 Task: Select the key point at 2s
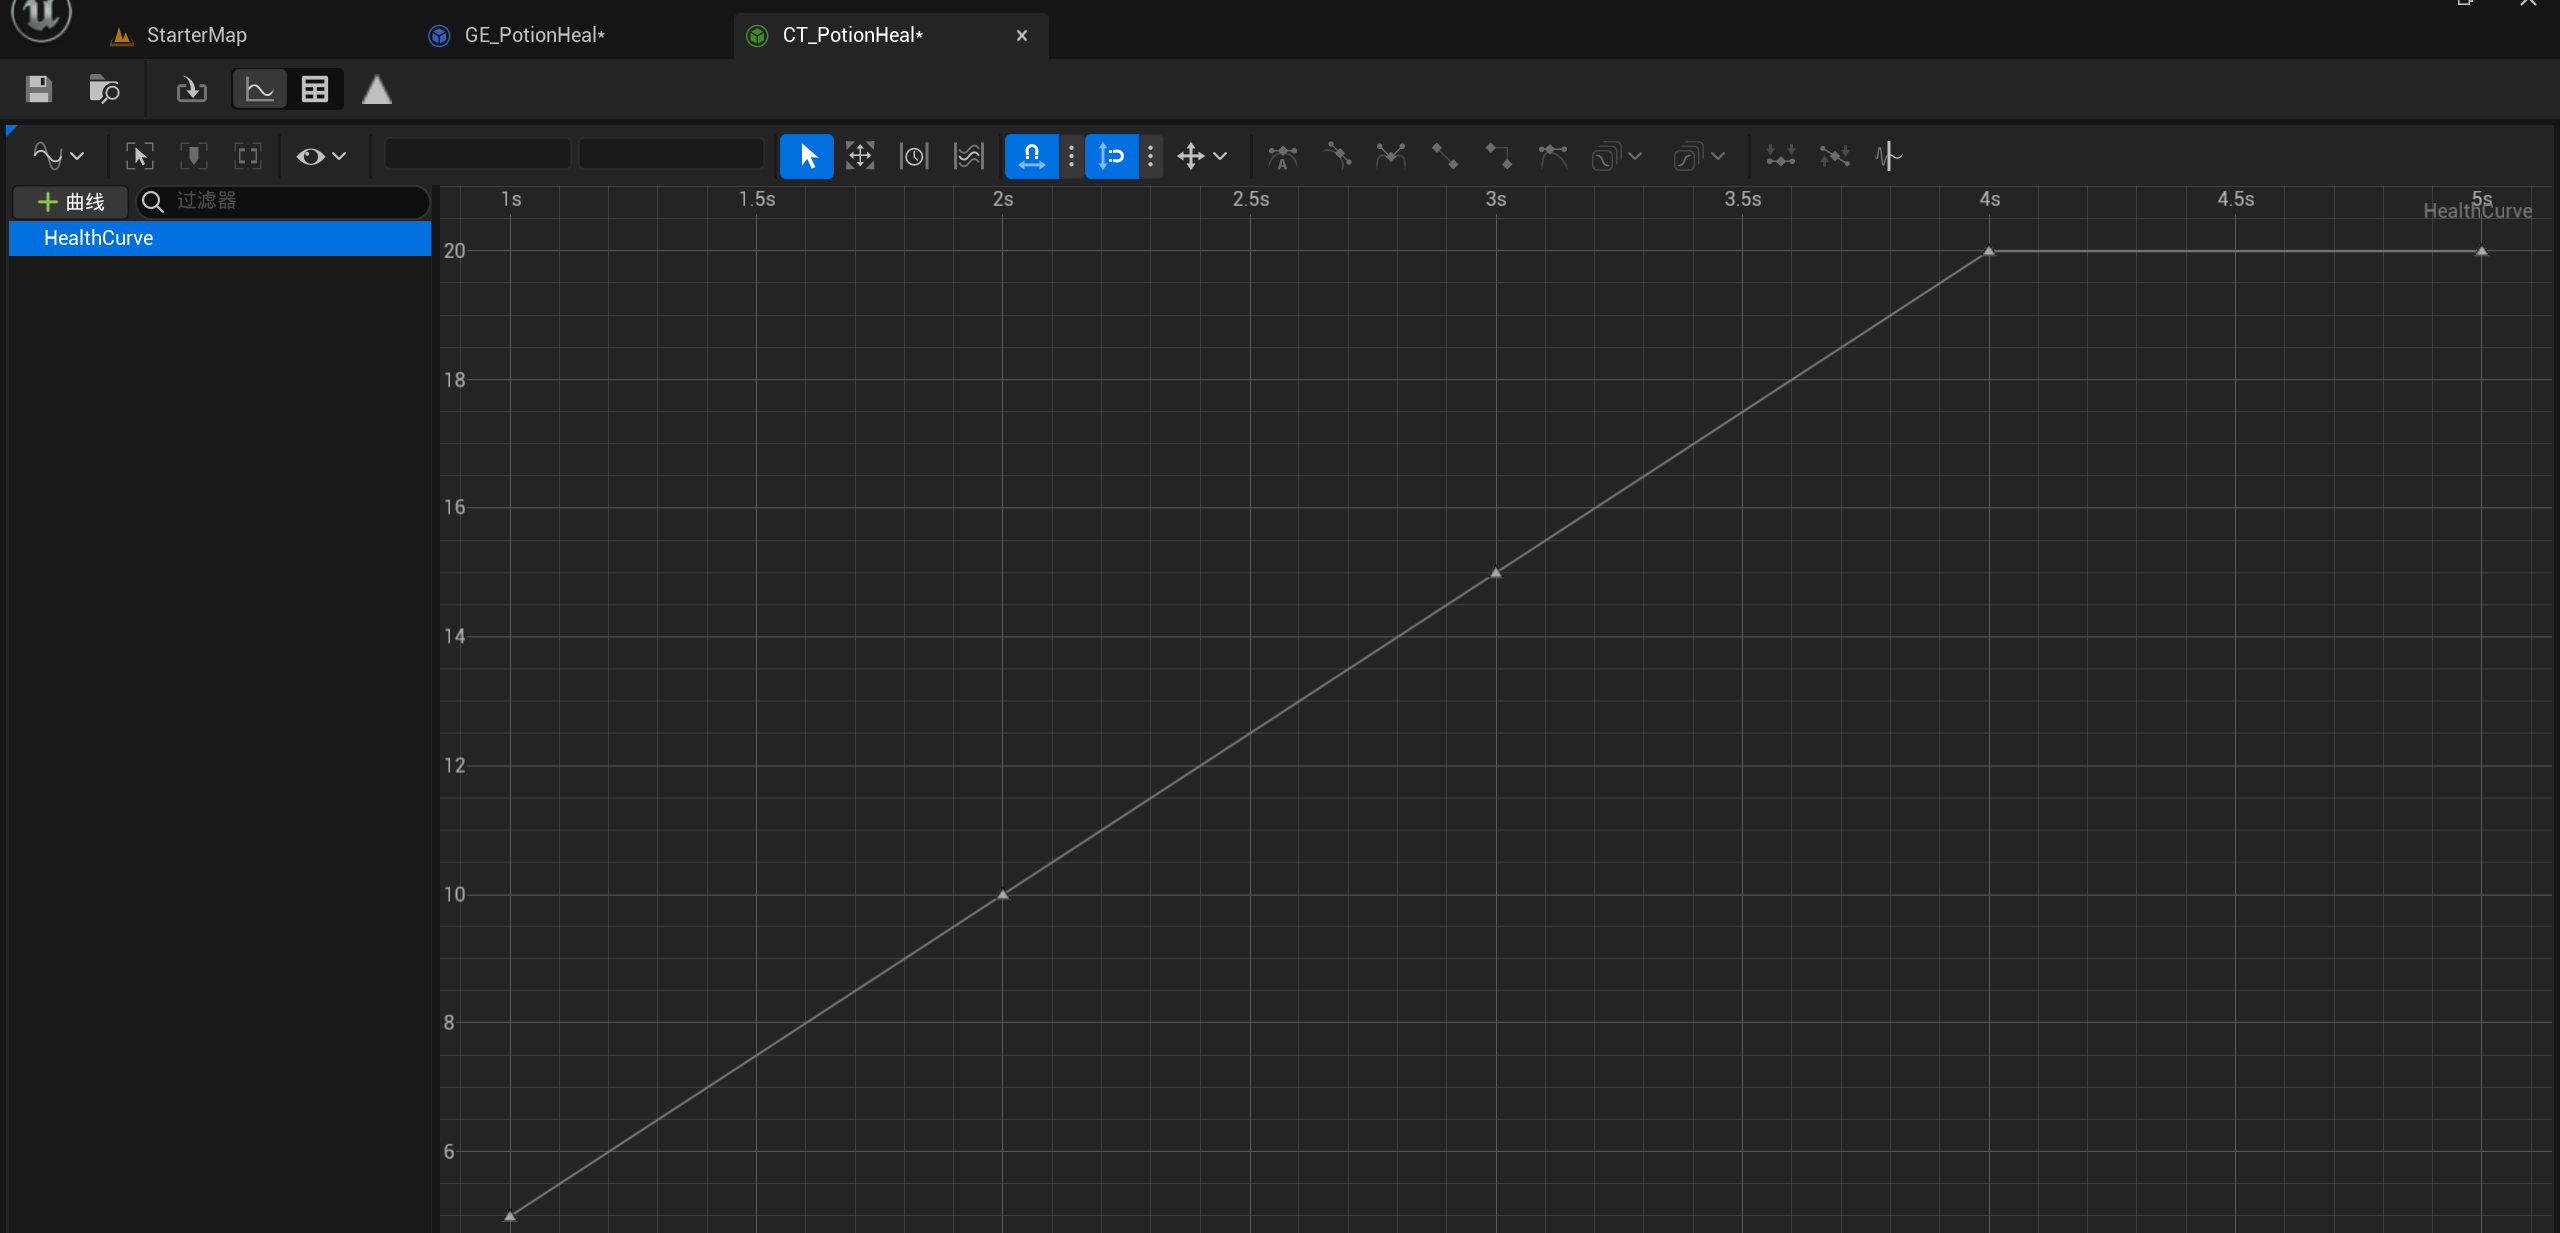coord(1003,895)
